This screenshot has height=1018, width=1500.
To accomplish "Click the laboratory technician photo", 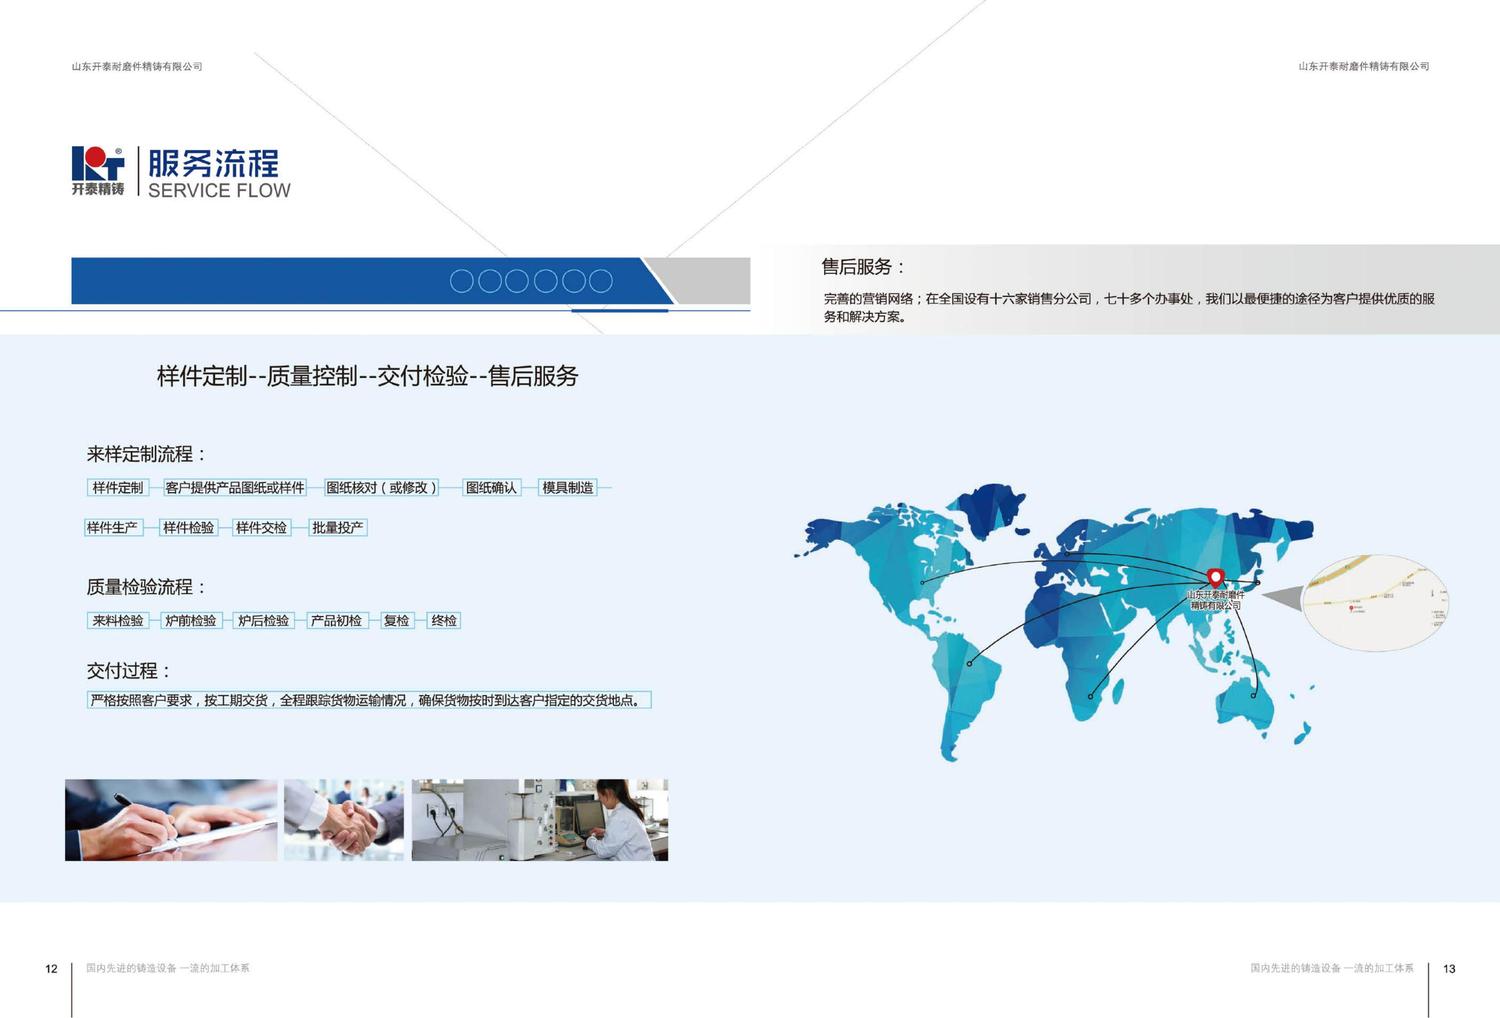I will point(540,820).
